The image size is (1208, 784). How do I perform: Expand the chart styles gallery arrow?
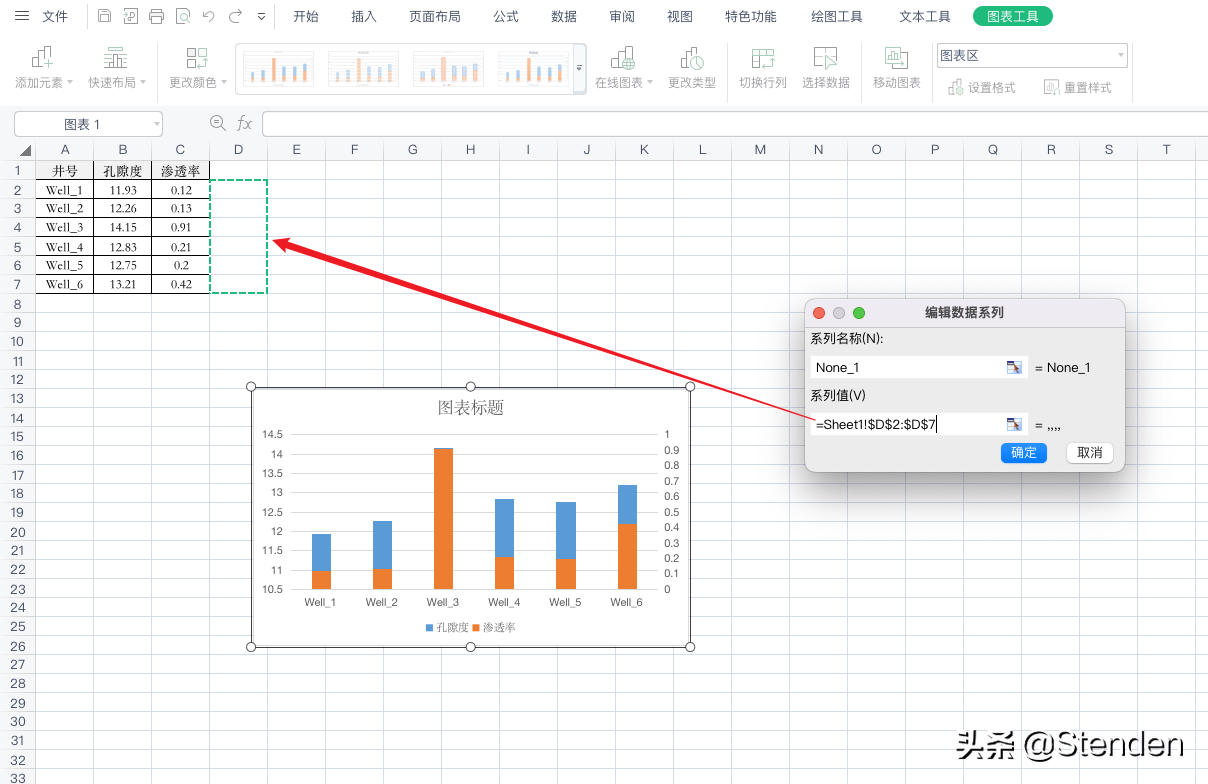[580, 68]
